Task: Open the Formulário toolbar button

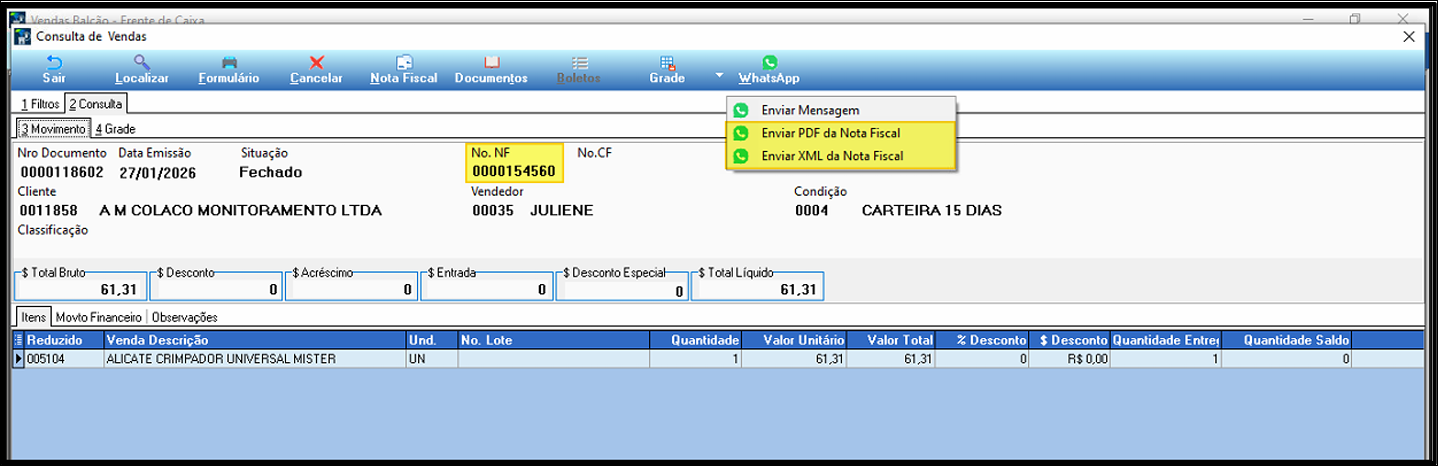Action: pos(229,69)
